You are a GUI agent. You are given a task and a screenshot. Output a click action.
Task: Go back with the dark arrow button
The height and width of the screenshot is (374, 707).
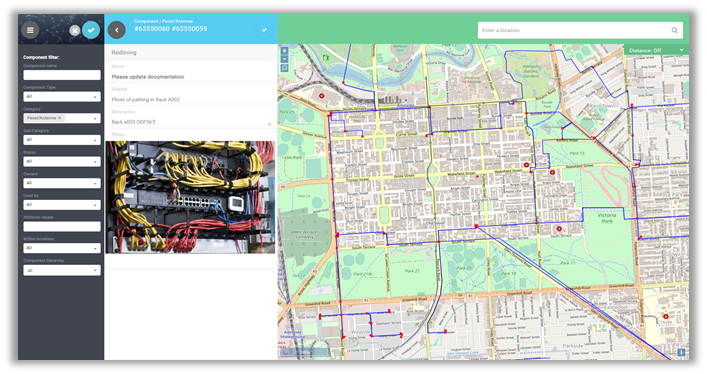pos(117,30)
